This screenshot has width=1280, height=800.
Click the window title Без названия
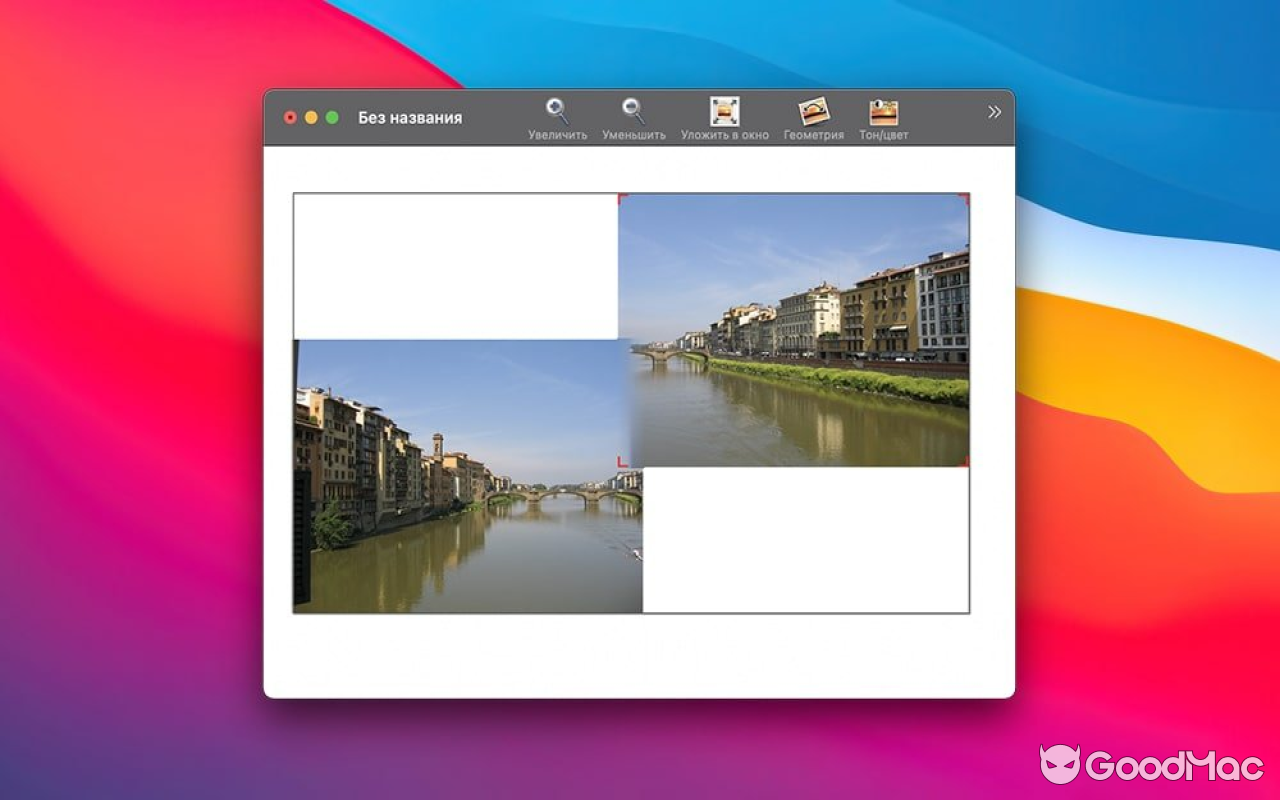(x=410, y=117)
